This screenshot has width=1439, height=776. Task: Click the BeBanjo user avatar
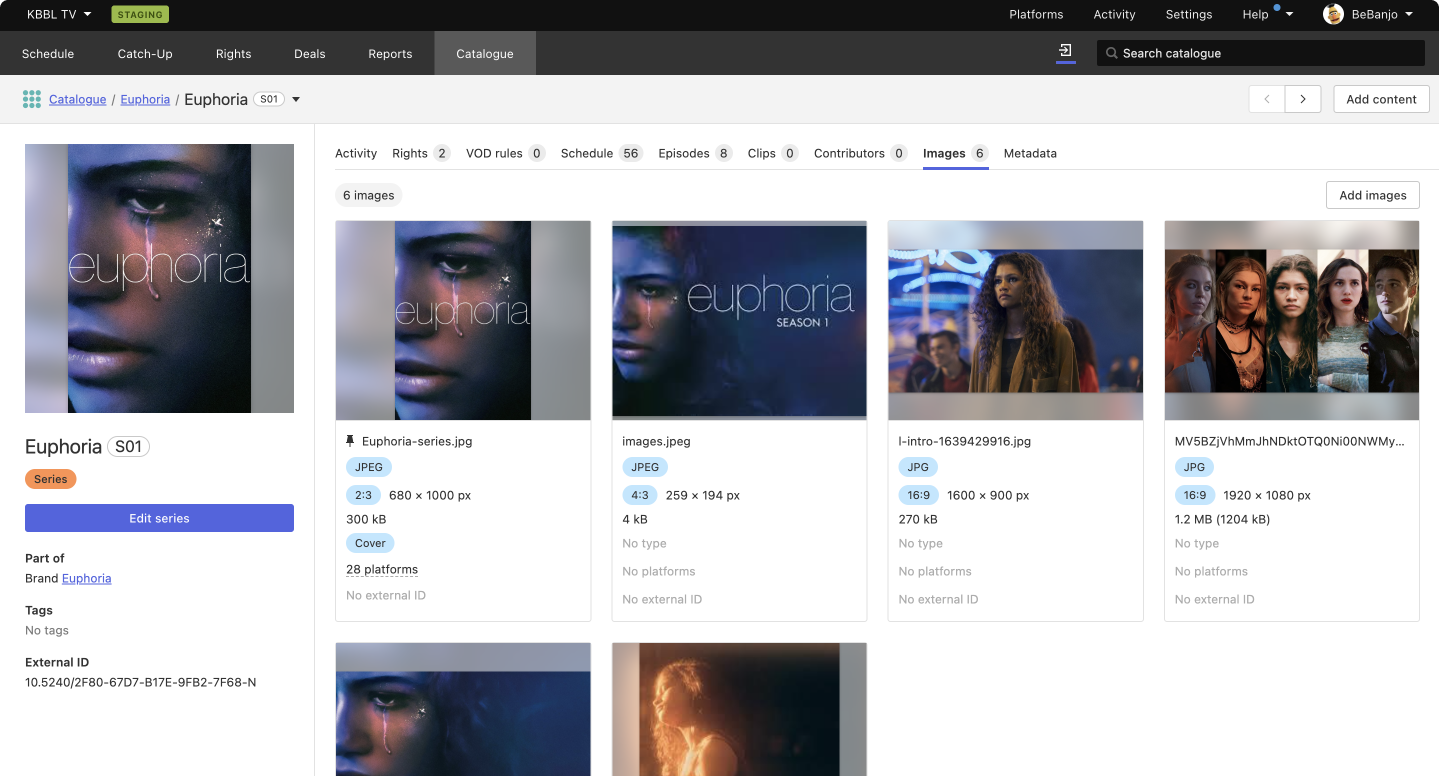(1333, 14)
